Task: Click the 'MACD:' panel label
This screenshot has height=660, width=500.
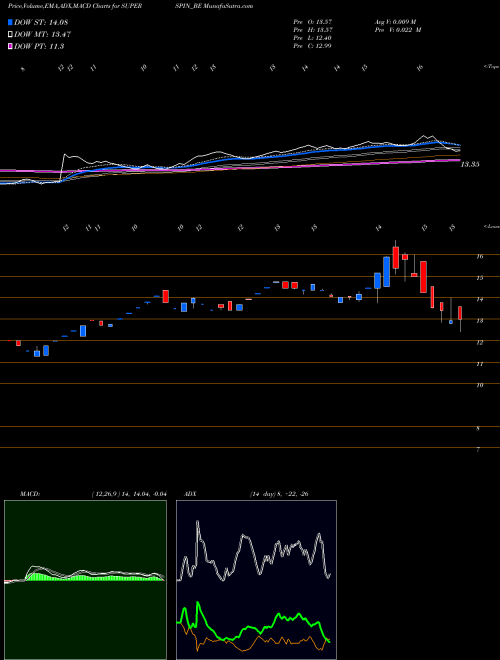Action: point(30,494)
